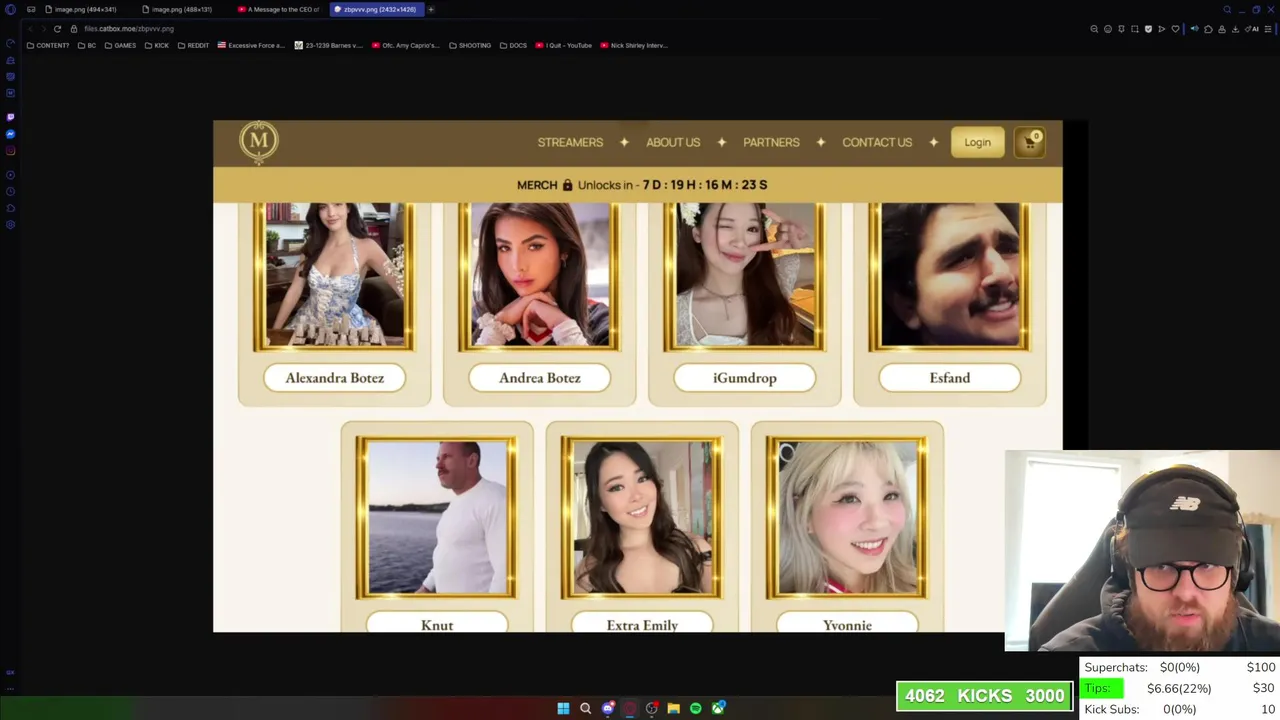Click Esfand portrait thumbnail
The image size is (1280, 720).
click(x=949, y=276)
